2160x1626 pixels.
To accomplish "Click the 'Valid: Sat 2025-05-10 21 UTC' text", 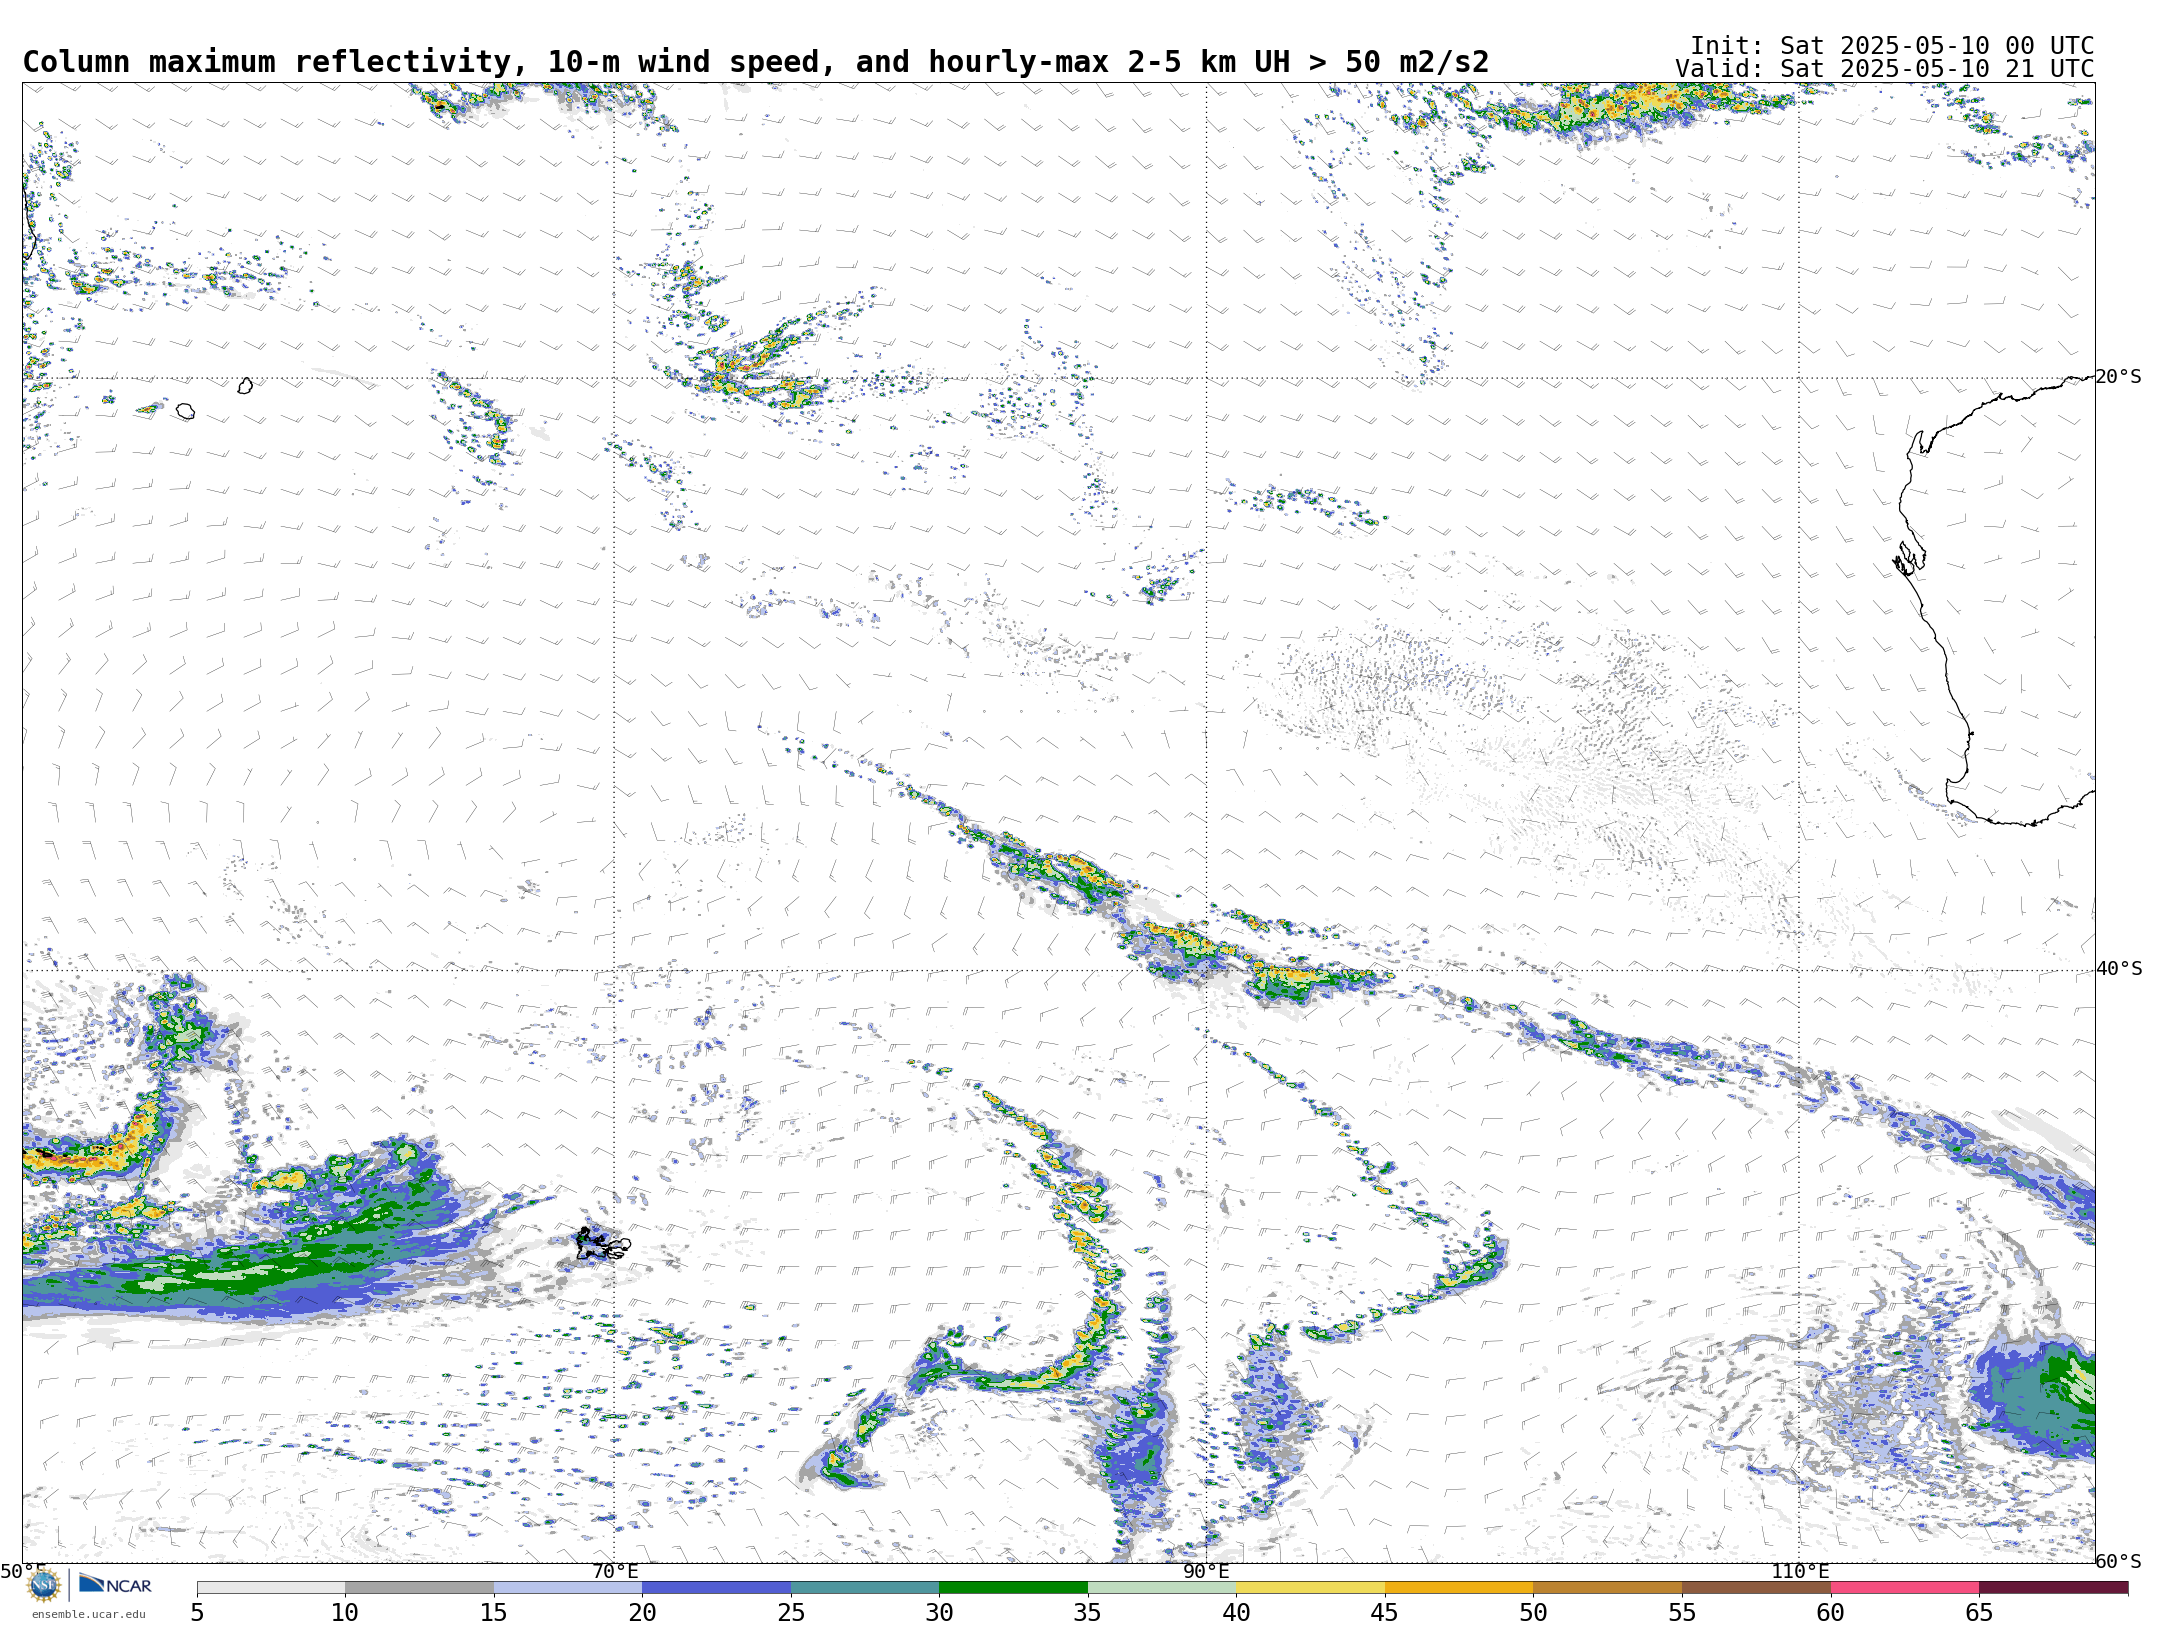I will pos(1885,69).
